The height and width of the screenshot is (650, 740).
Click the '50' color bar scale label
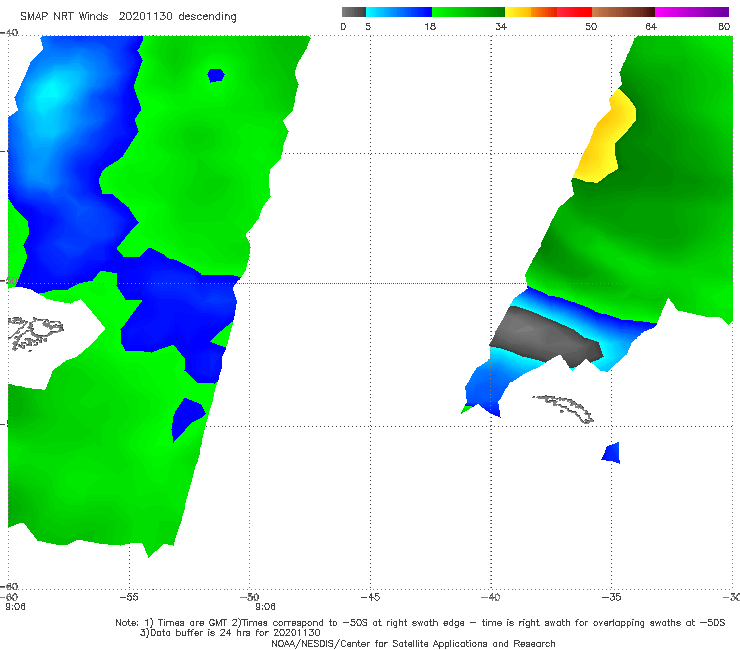[591, 26]
